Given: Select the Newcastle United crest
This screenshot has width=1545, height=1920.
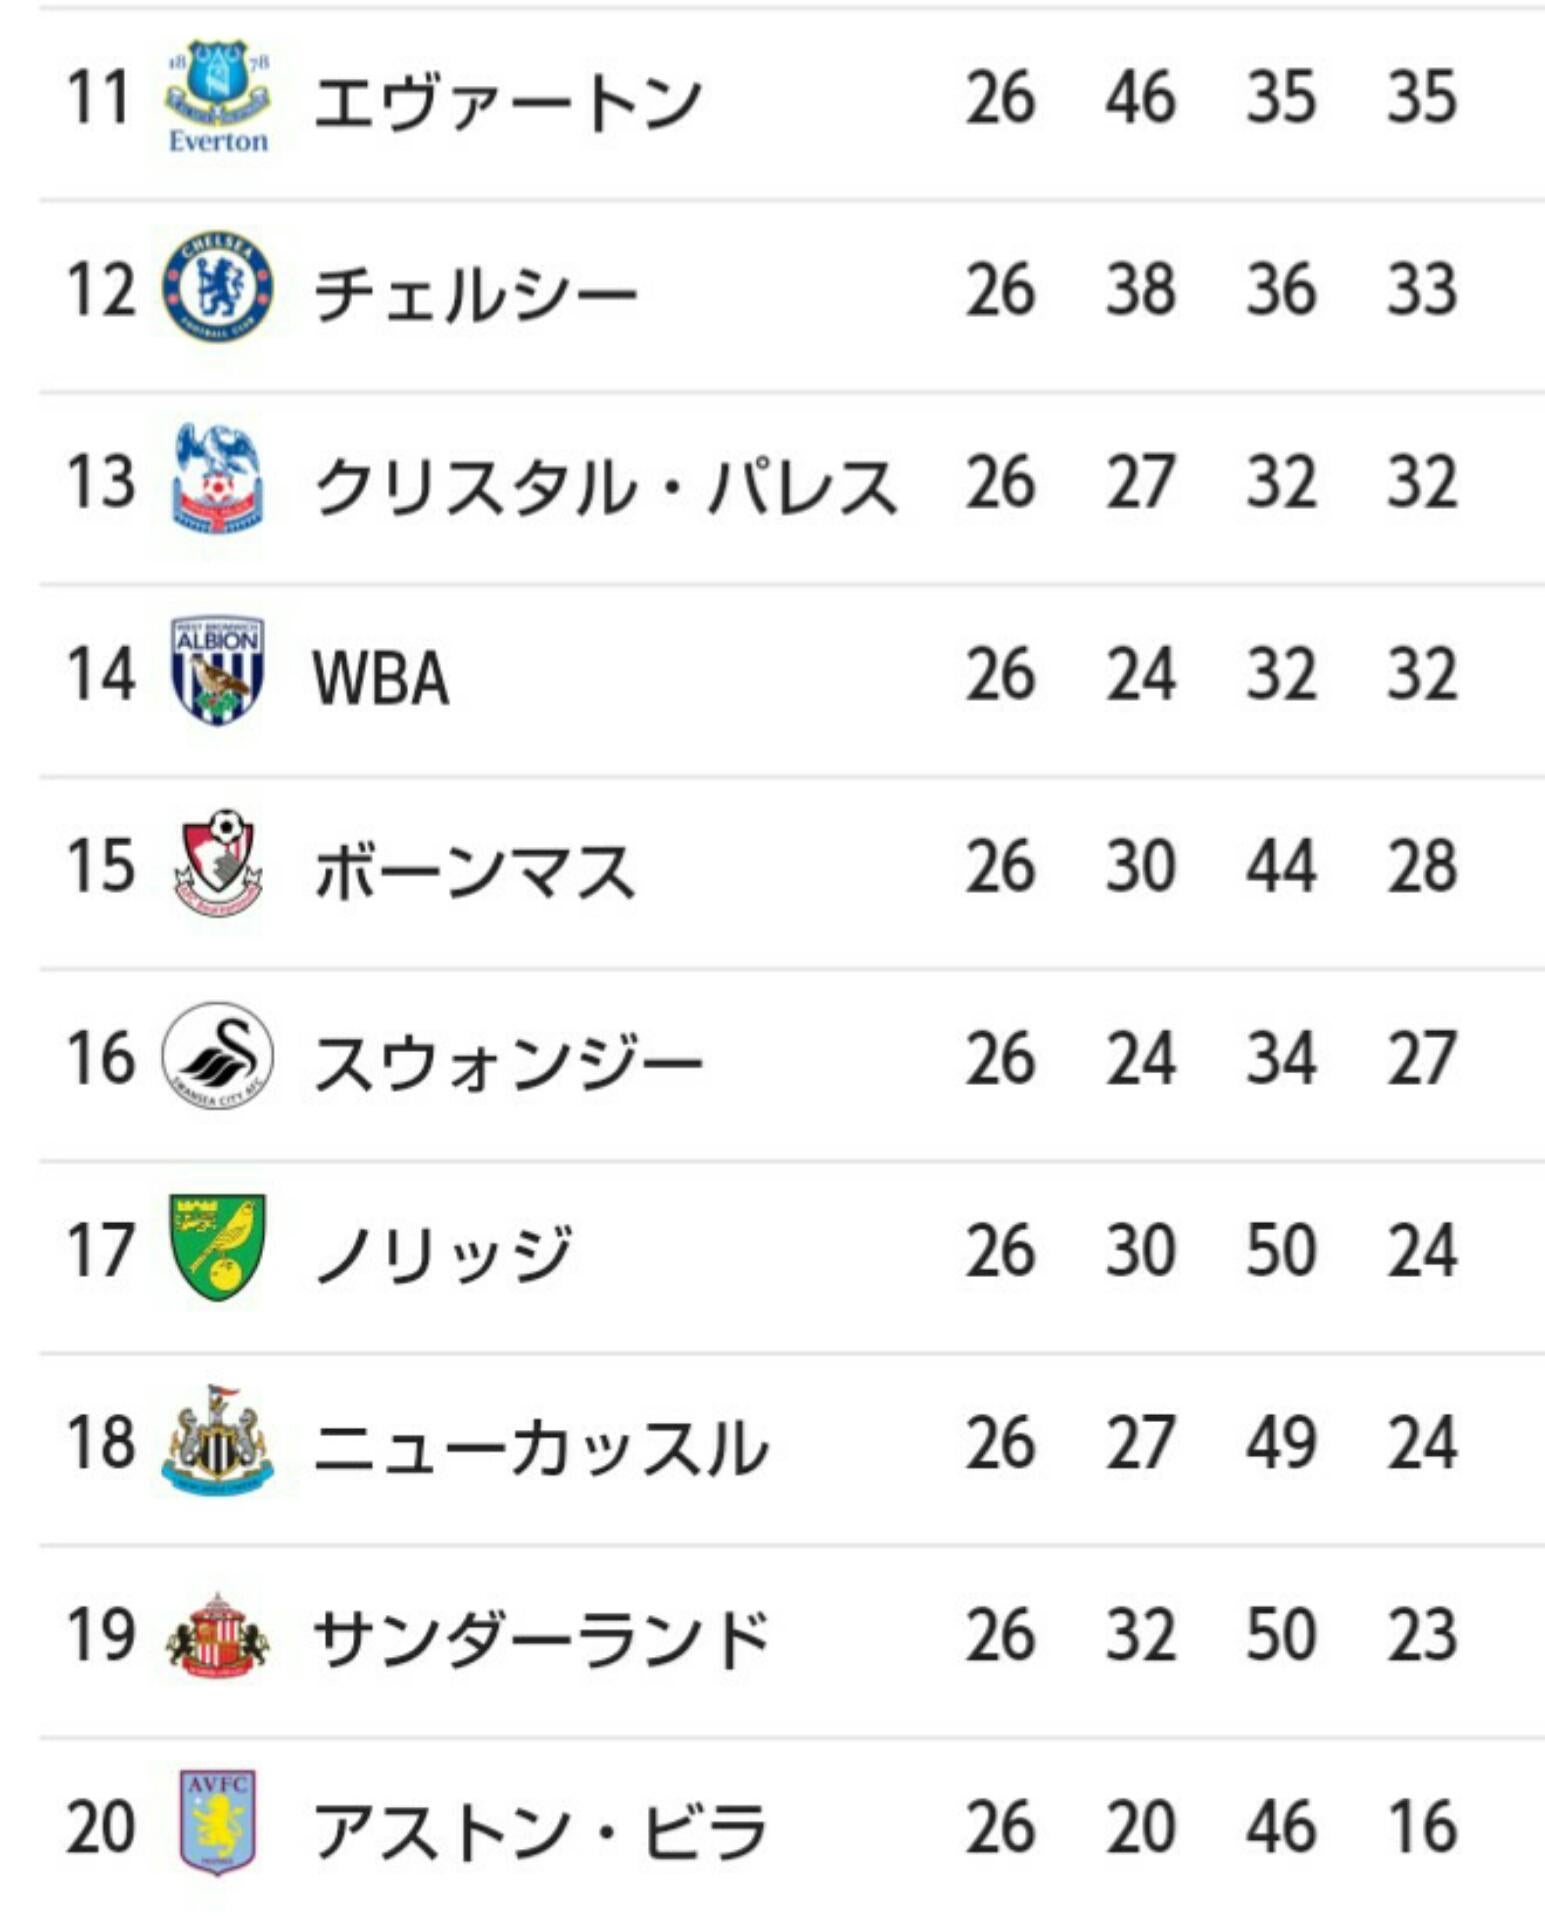Looking at the screenshot, I should point(218,1441).
